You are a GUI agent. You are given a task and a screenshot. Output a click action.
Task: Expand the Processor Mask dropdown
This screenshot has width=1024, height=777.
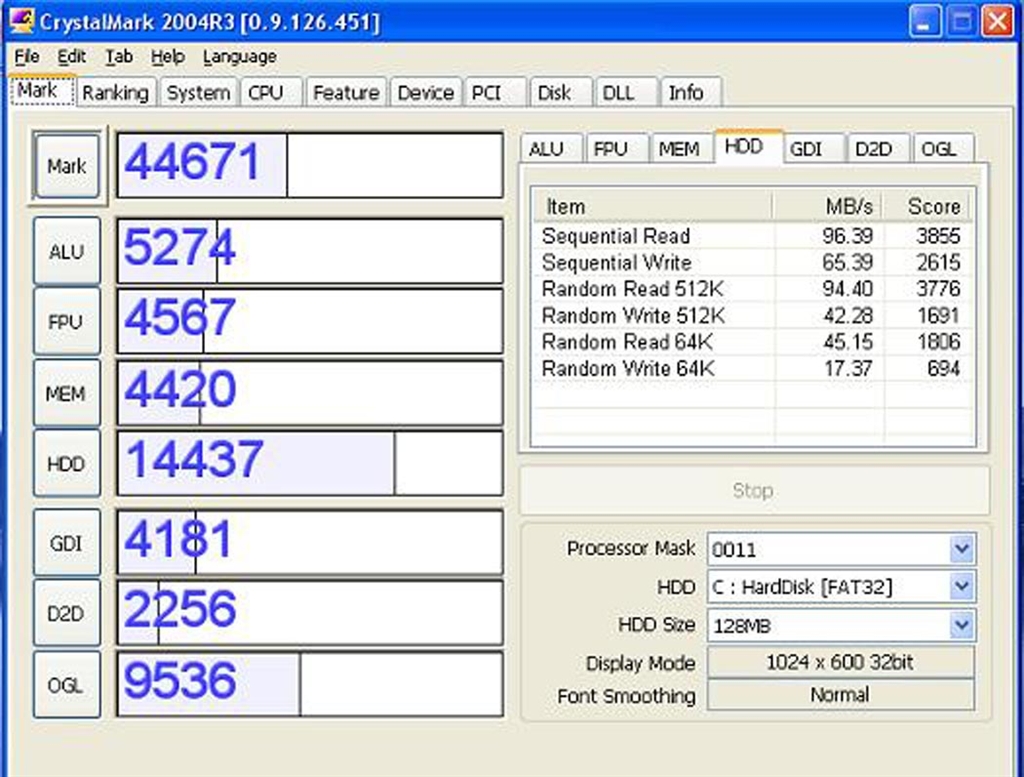coord(962,548)
